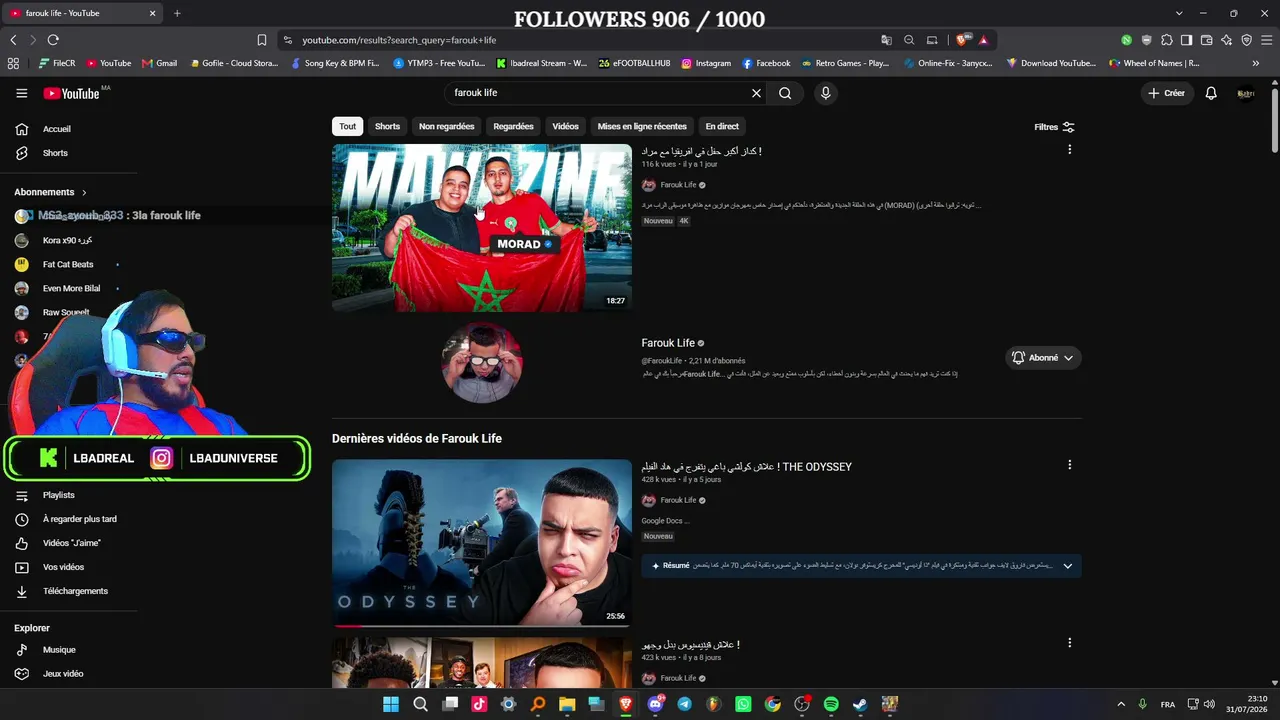This screenshot has height=720, width=1280.
Task: Open The Odyssey video thumbnail
Action: point(482,543)
